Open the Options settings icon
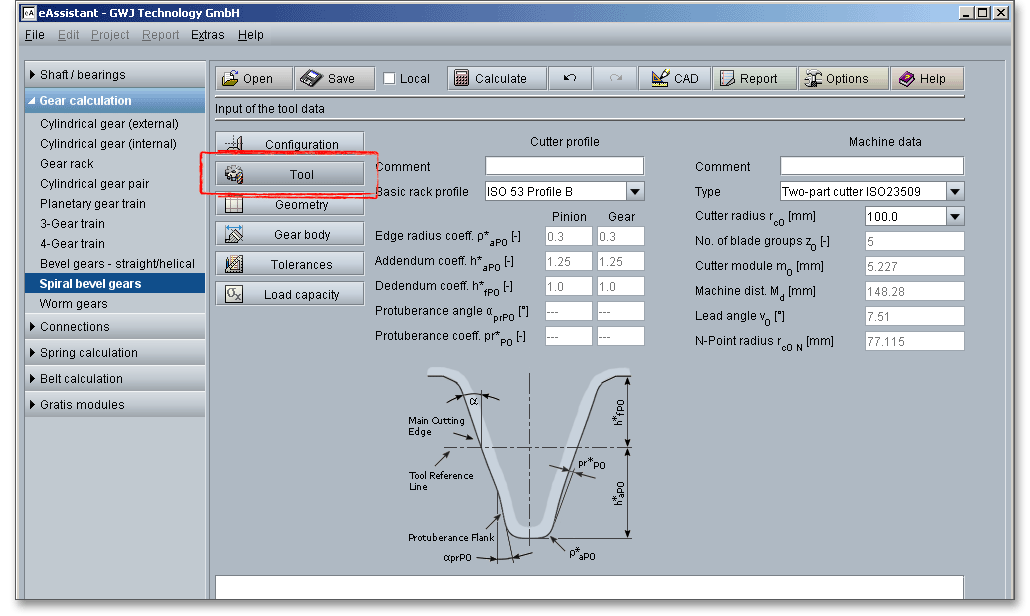Screen dimensions: 1030x616 812,79
